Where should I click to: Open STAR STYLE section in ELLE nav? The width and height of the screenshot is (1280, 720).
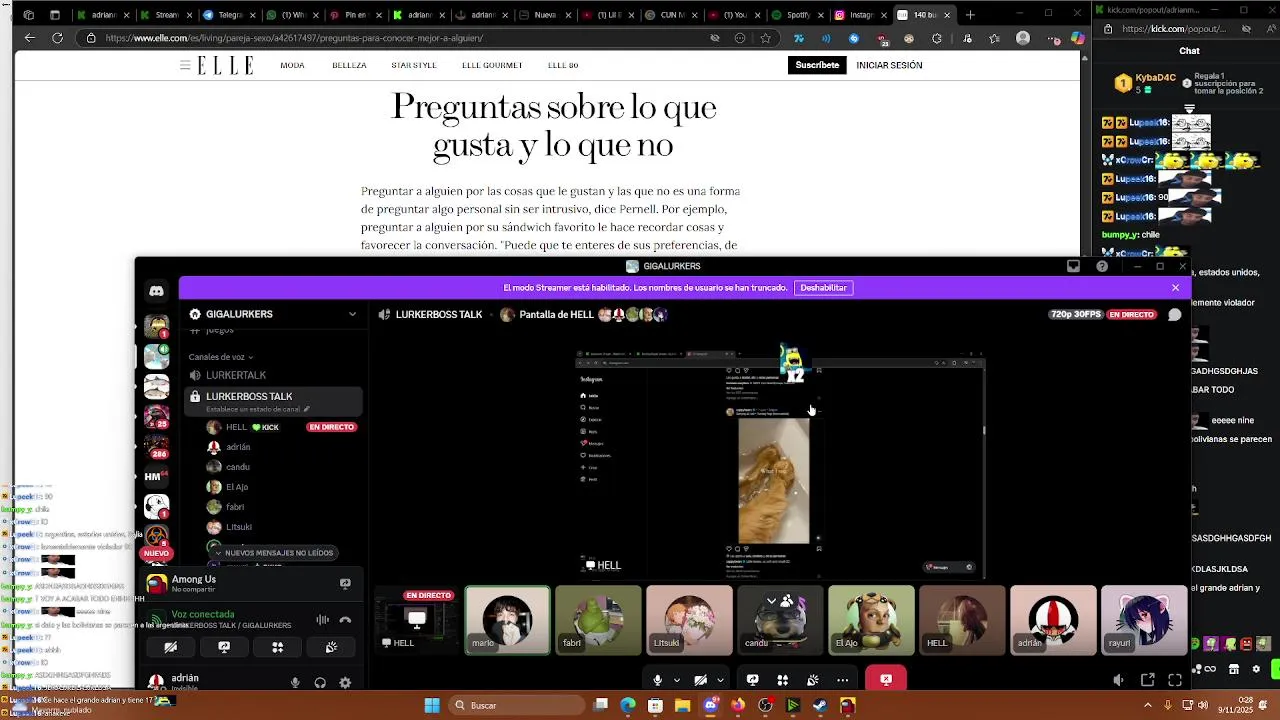(x=414, y=65)
